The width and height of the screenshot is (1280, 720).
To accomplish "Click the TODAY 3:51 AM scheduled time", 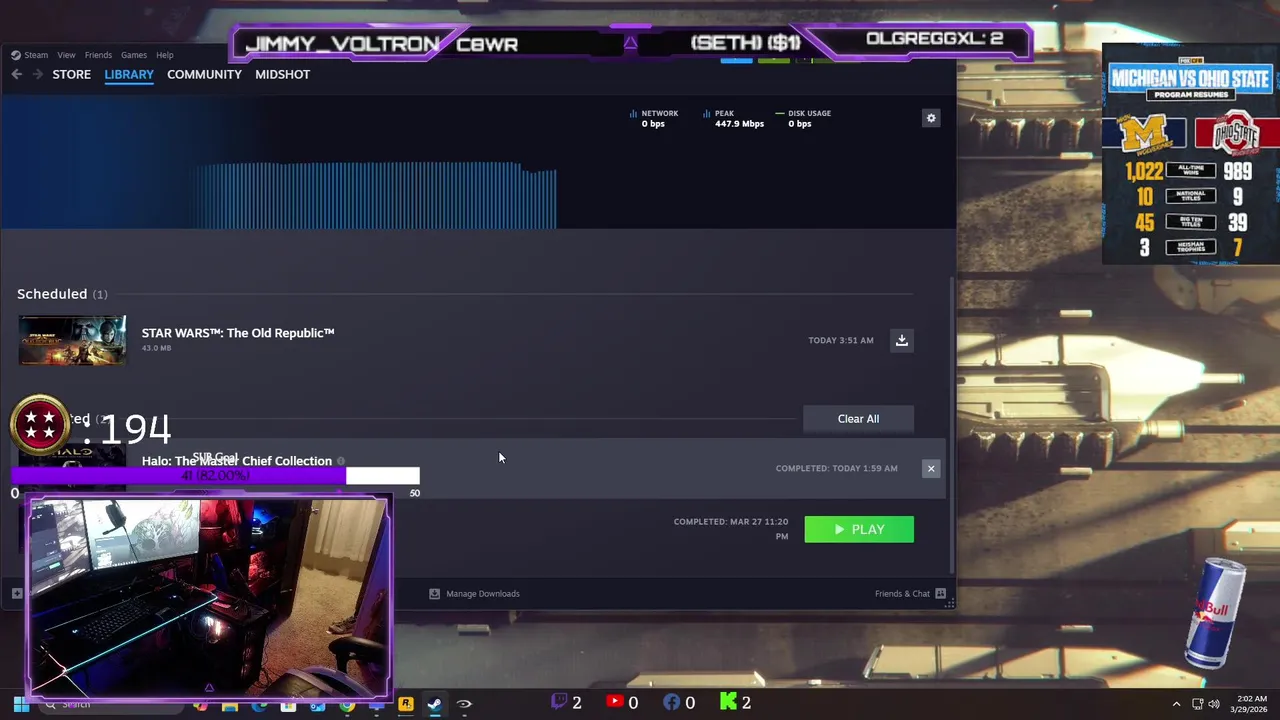I will [x=841, y=340].
